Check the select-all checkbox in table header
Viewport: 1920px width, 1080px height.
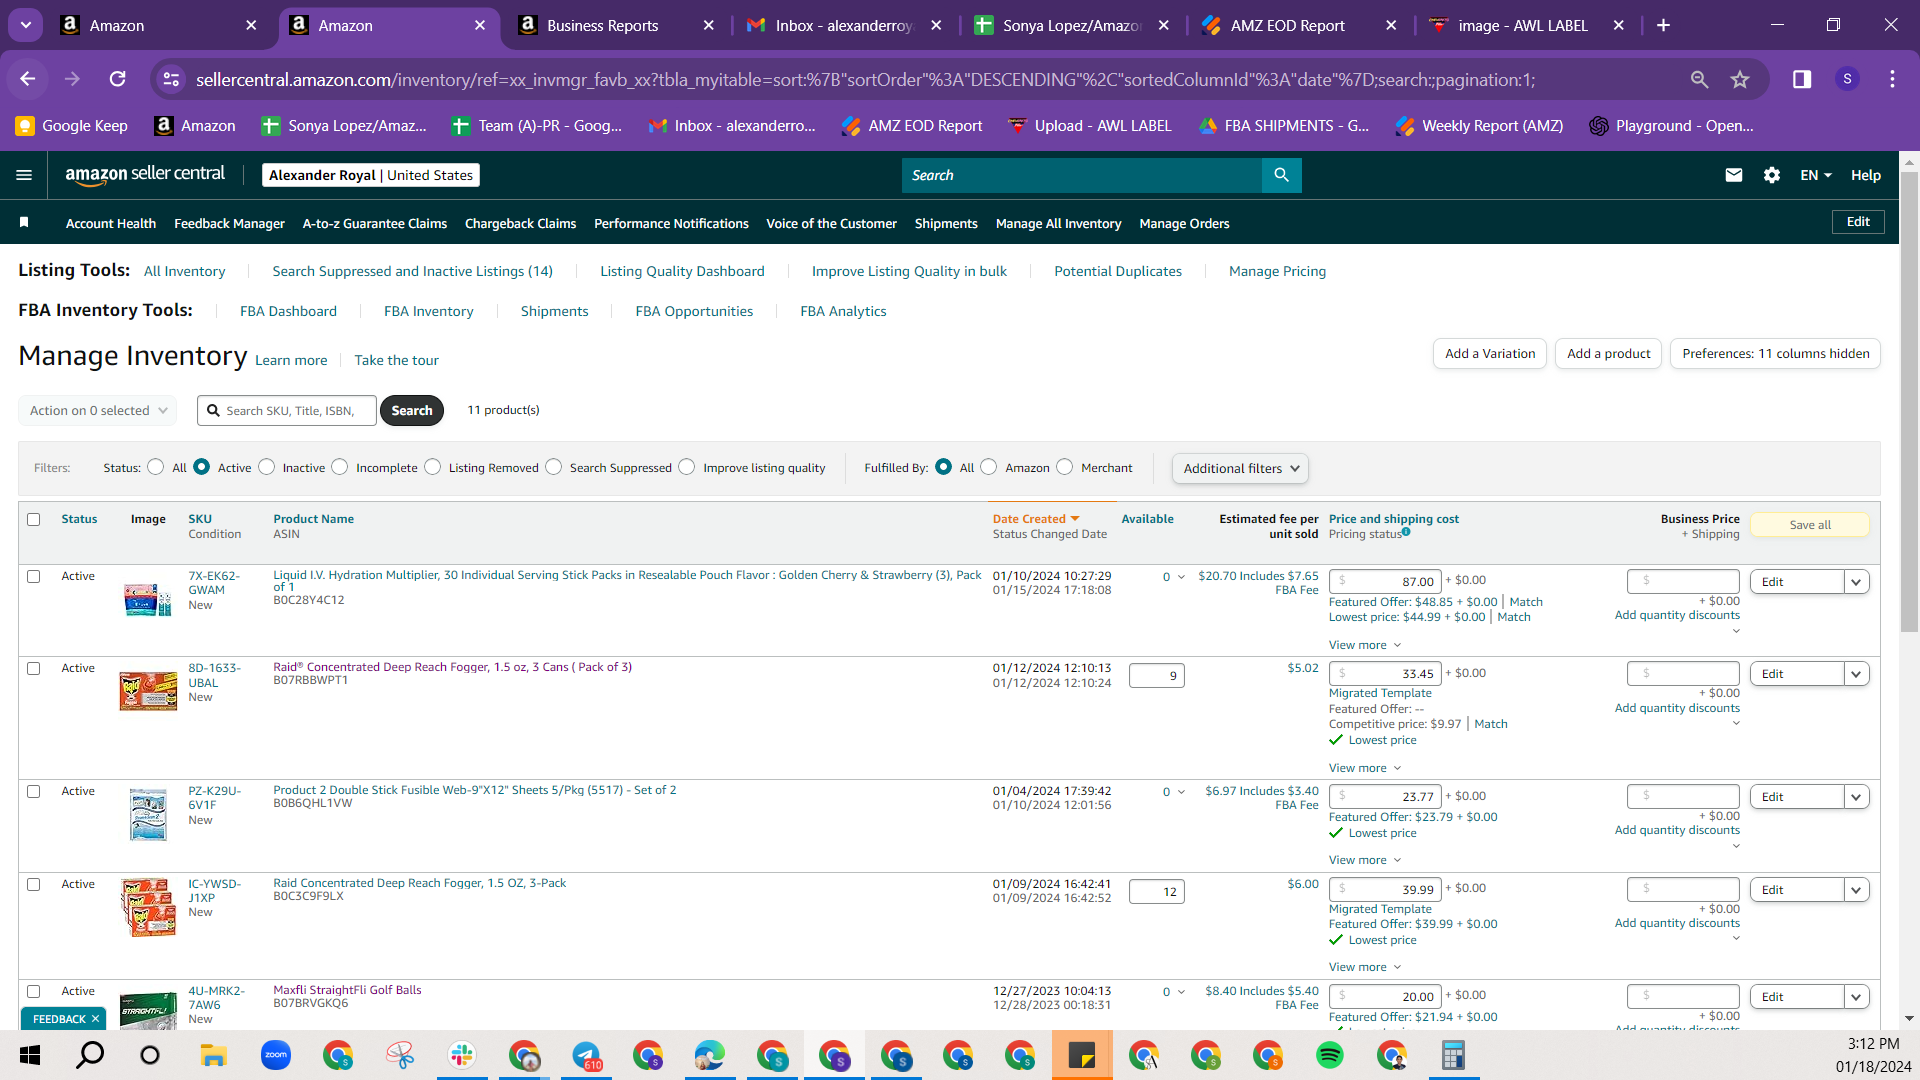tap(34, 520)
